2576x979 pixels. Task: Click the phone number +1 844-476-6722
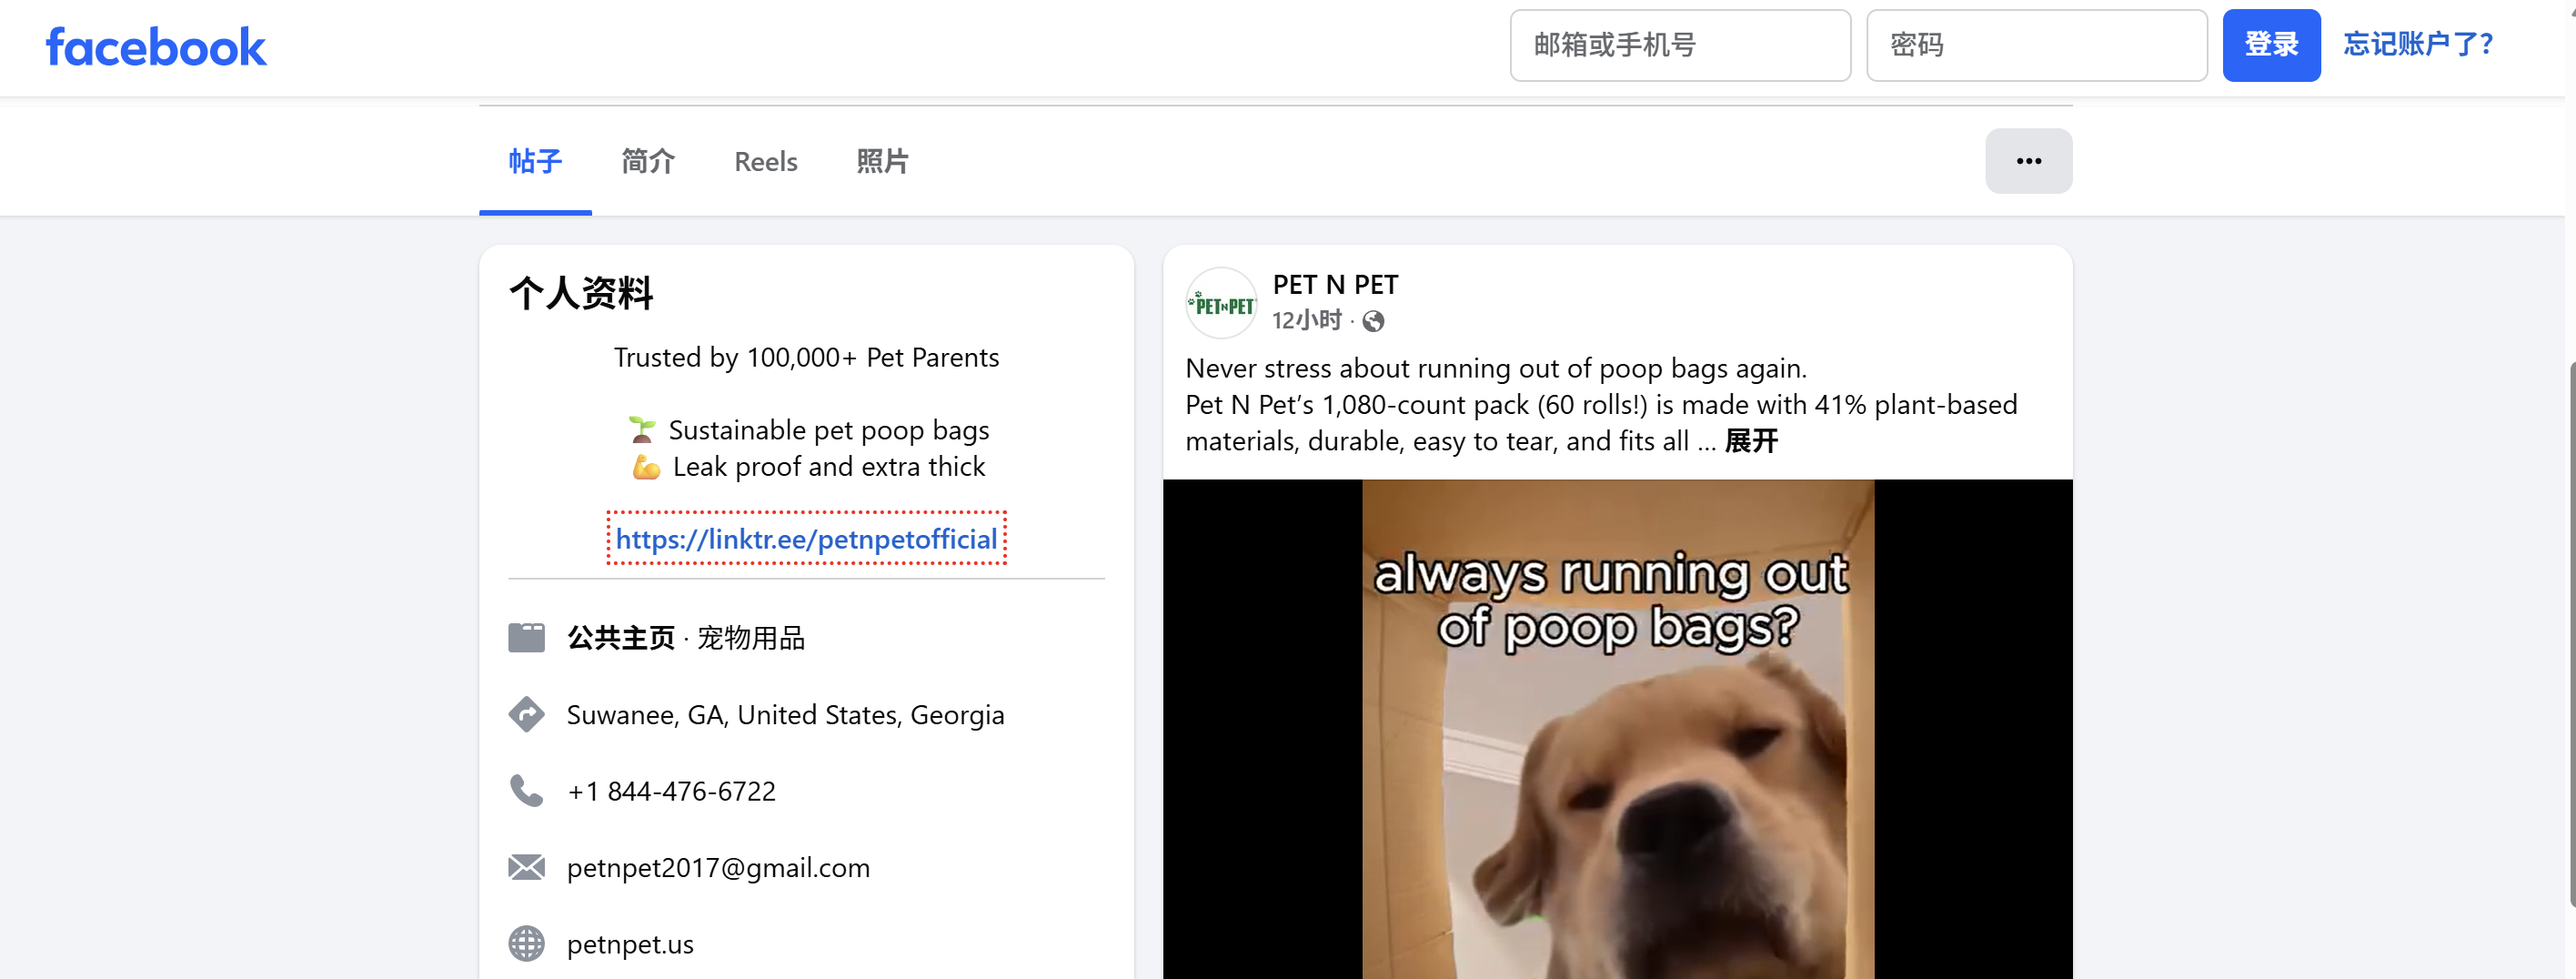pos(671,791)
